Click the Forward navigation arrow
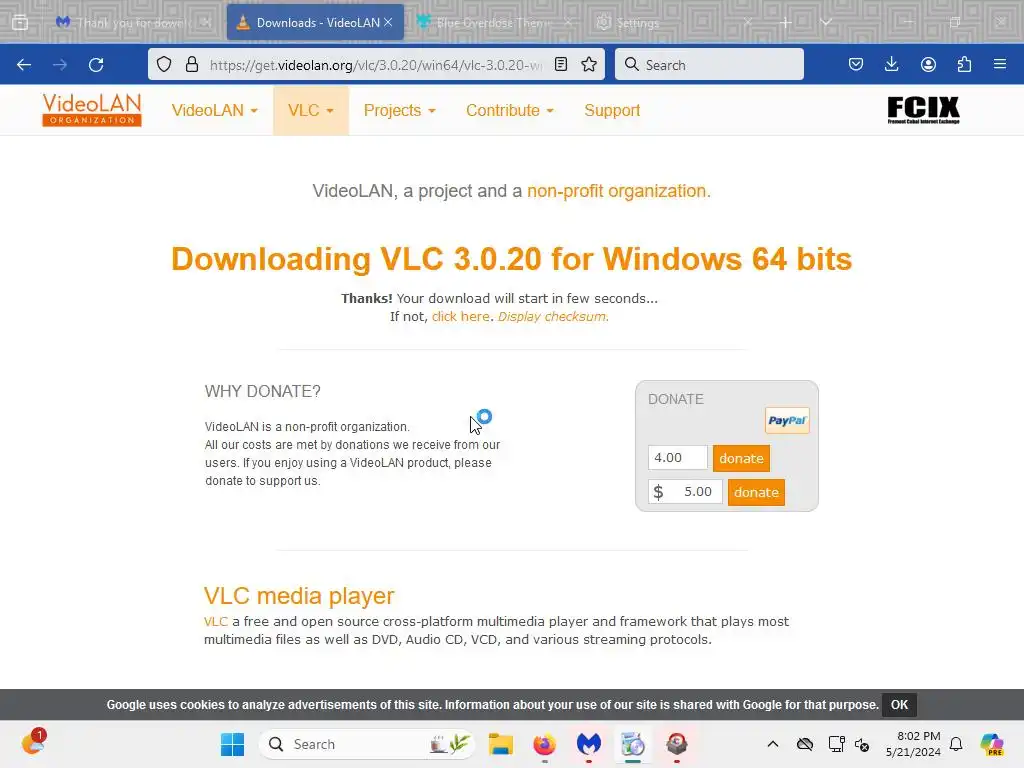The width and height of the screenshot is (1024, 768). (60, 65)
